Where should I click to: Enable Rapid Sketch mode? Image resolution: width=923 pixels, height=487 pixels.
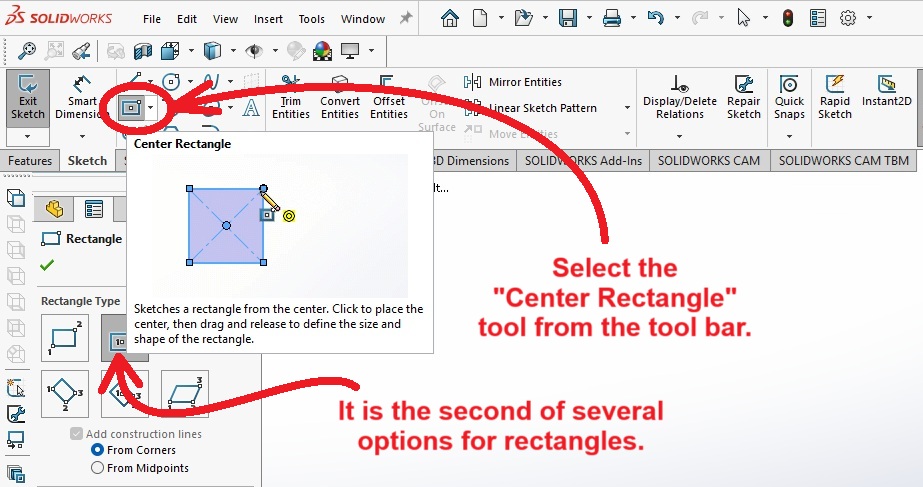[835, 98]
